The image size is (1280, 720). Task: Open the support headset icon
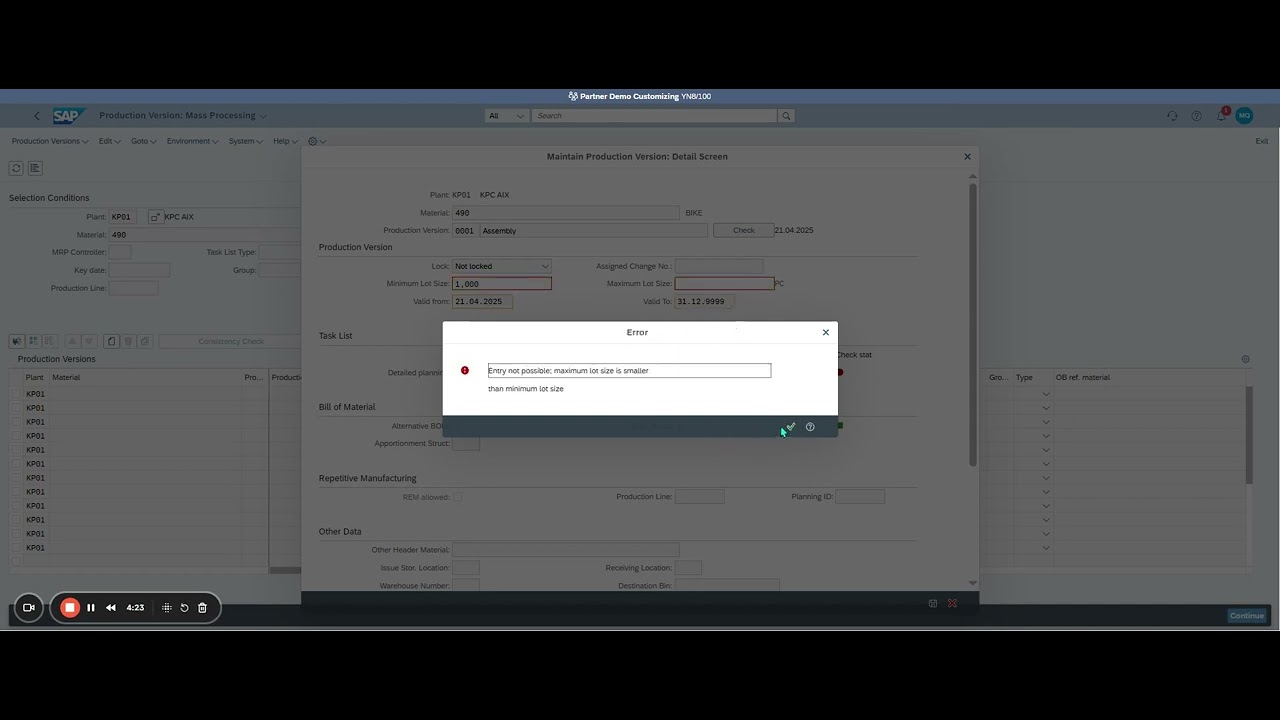(x=1172, y=116)
